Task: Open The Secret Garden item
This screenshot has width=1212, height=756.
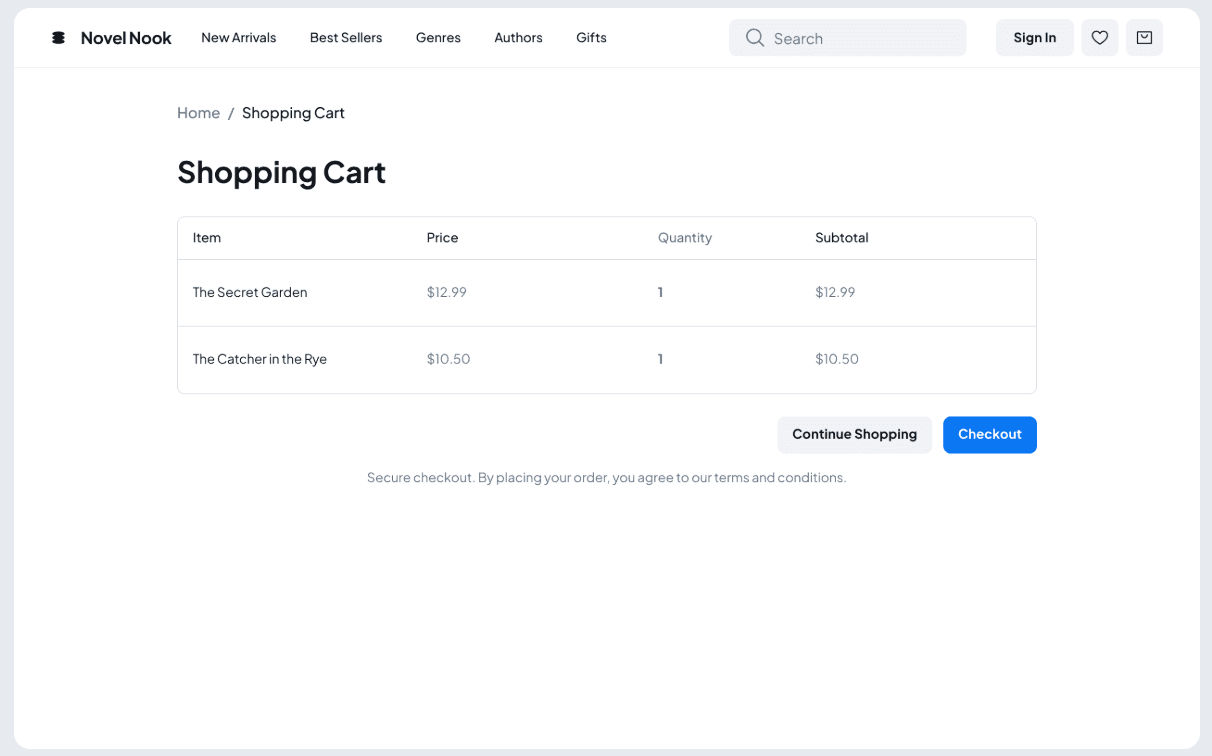Action: click(250, 293)
